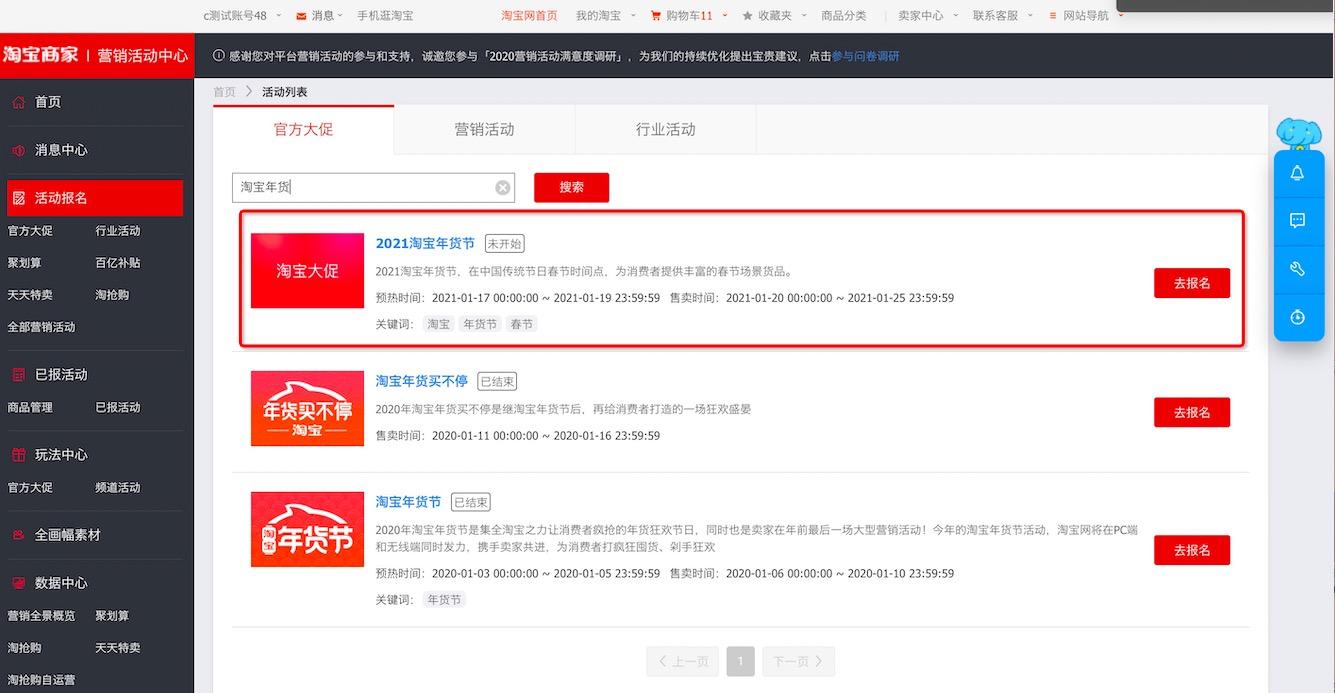This screenshot has width=1335, height=693.
Task: Click the blue elephant mascot icon
Action: pos(1299,133)
